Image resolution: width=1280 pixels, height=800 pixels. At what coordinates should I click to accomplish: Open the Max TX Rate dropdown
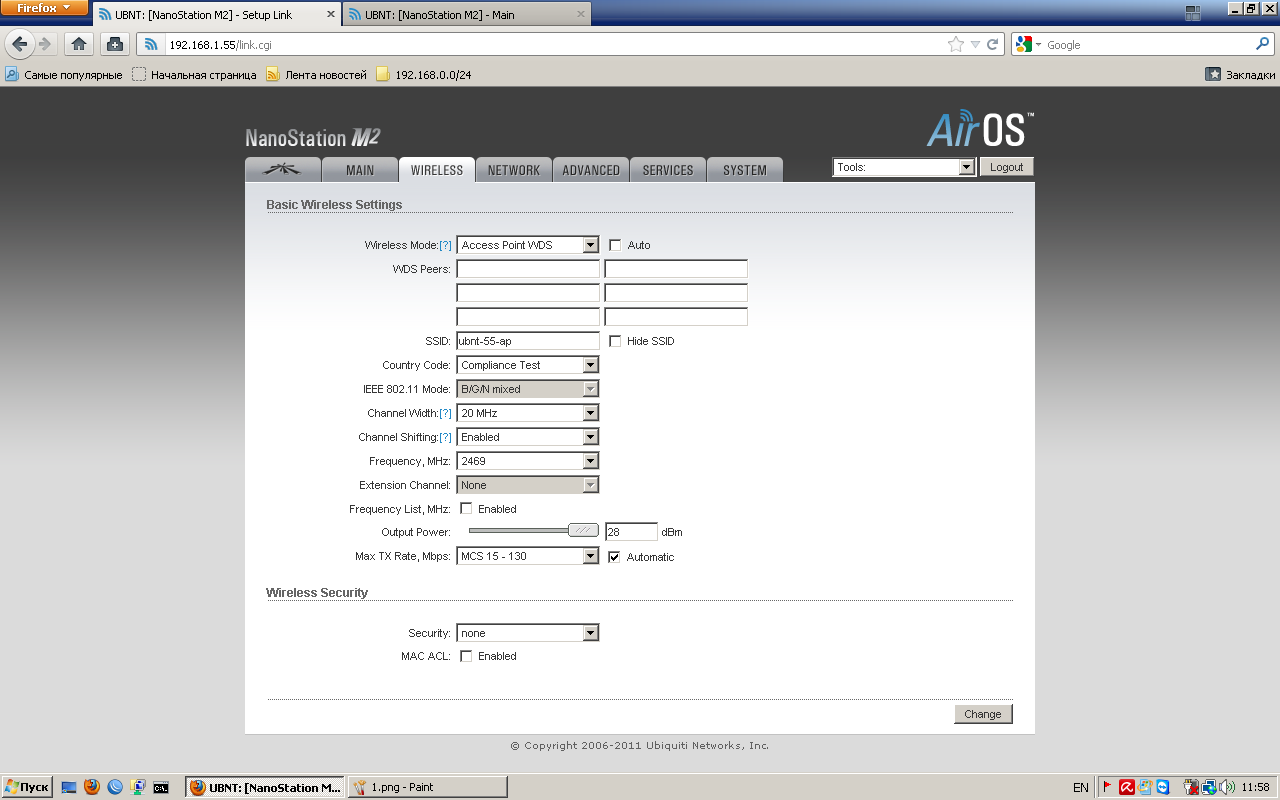pyautogui.click(x=528, y=557)
